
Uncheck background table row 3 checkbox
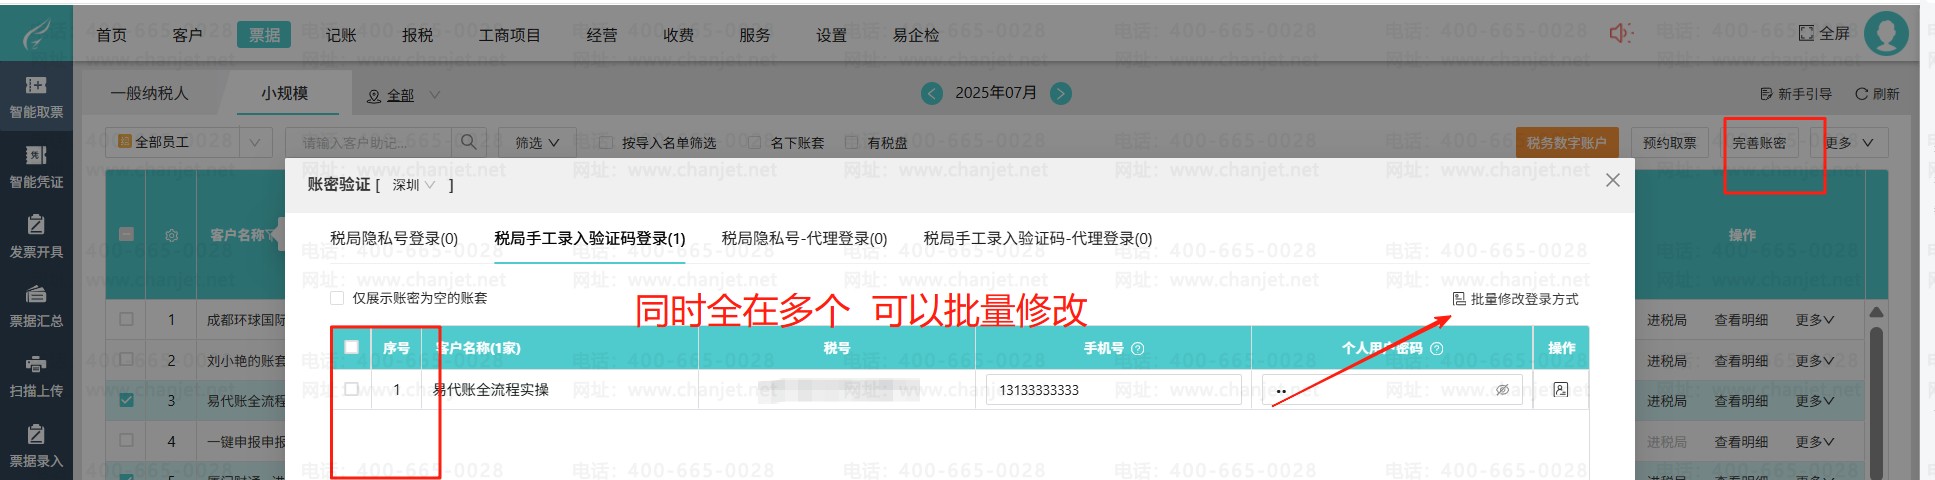tap(126, 400)
